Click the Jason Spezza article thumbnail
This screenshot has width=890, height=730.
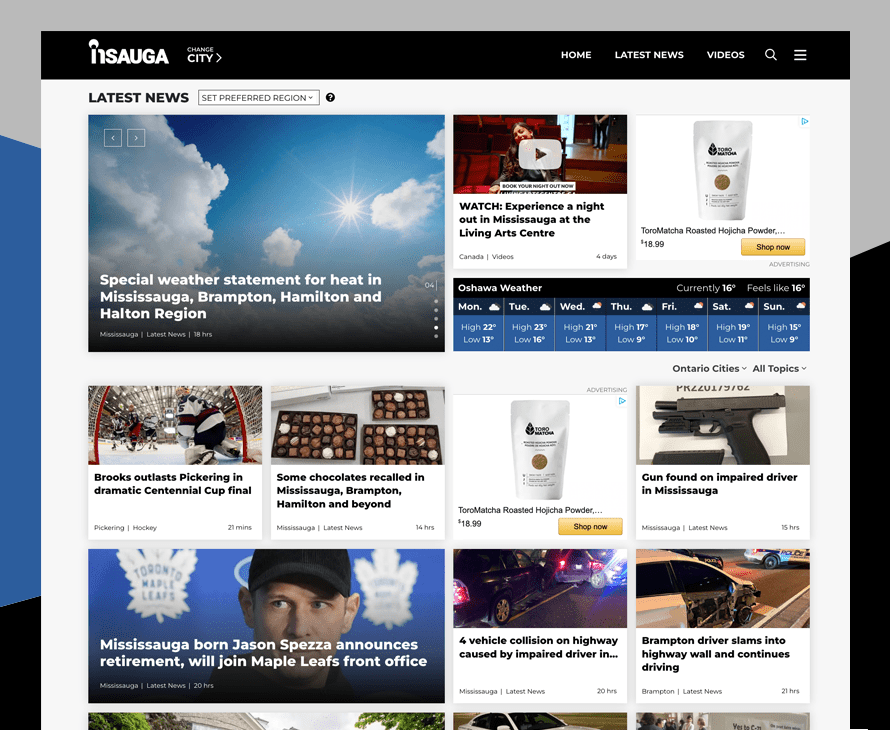pyautogui.click(x=266, y=600)
